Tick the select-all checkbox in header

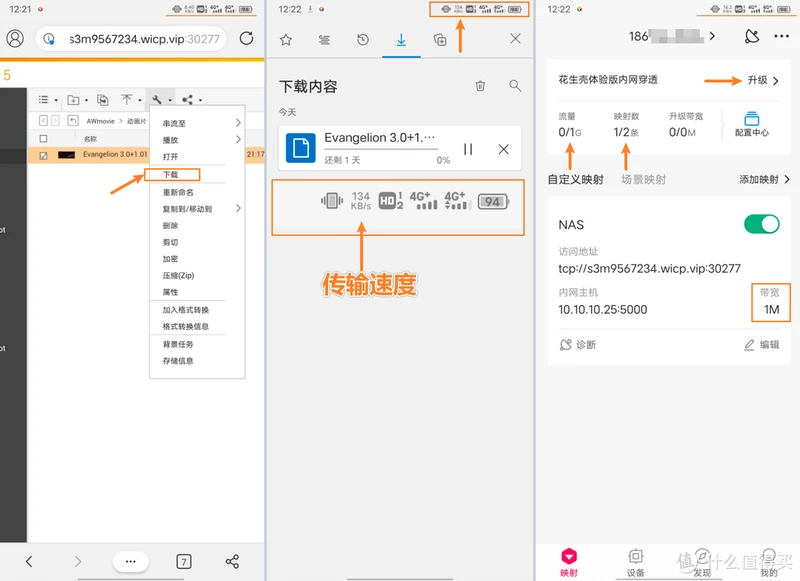43,139
